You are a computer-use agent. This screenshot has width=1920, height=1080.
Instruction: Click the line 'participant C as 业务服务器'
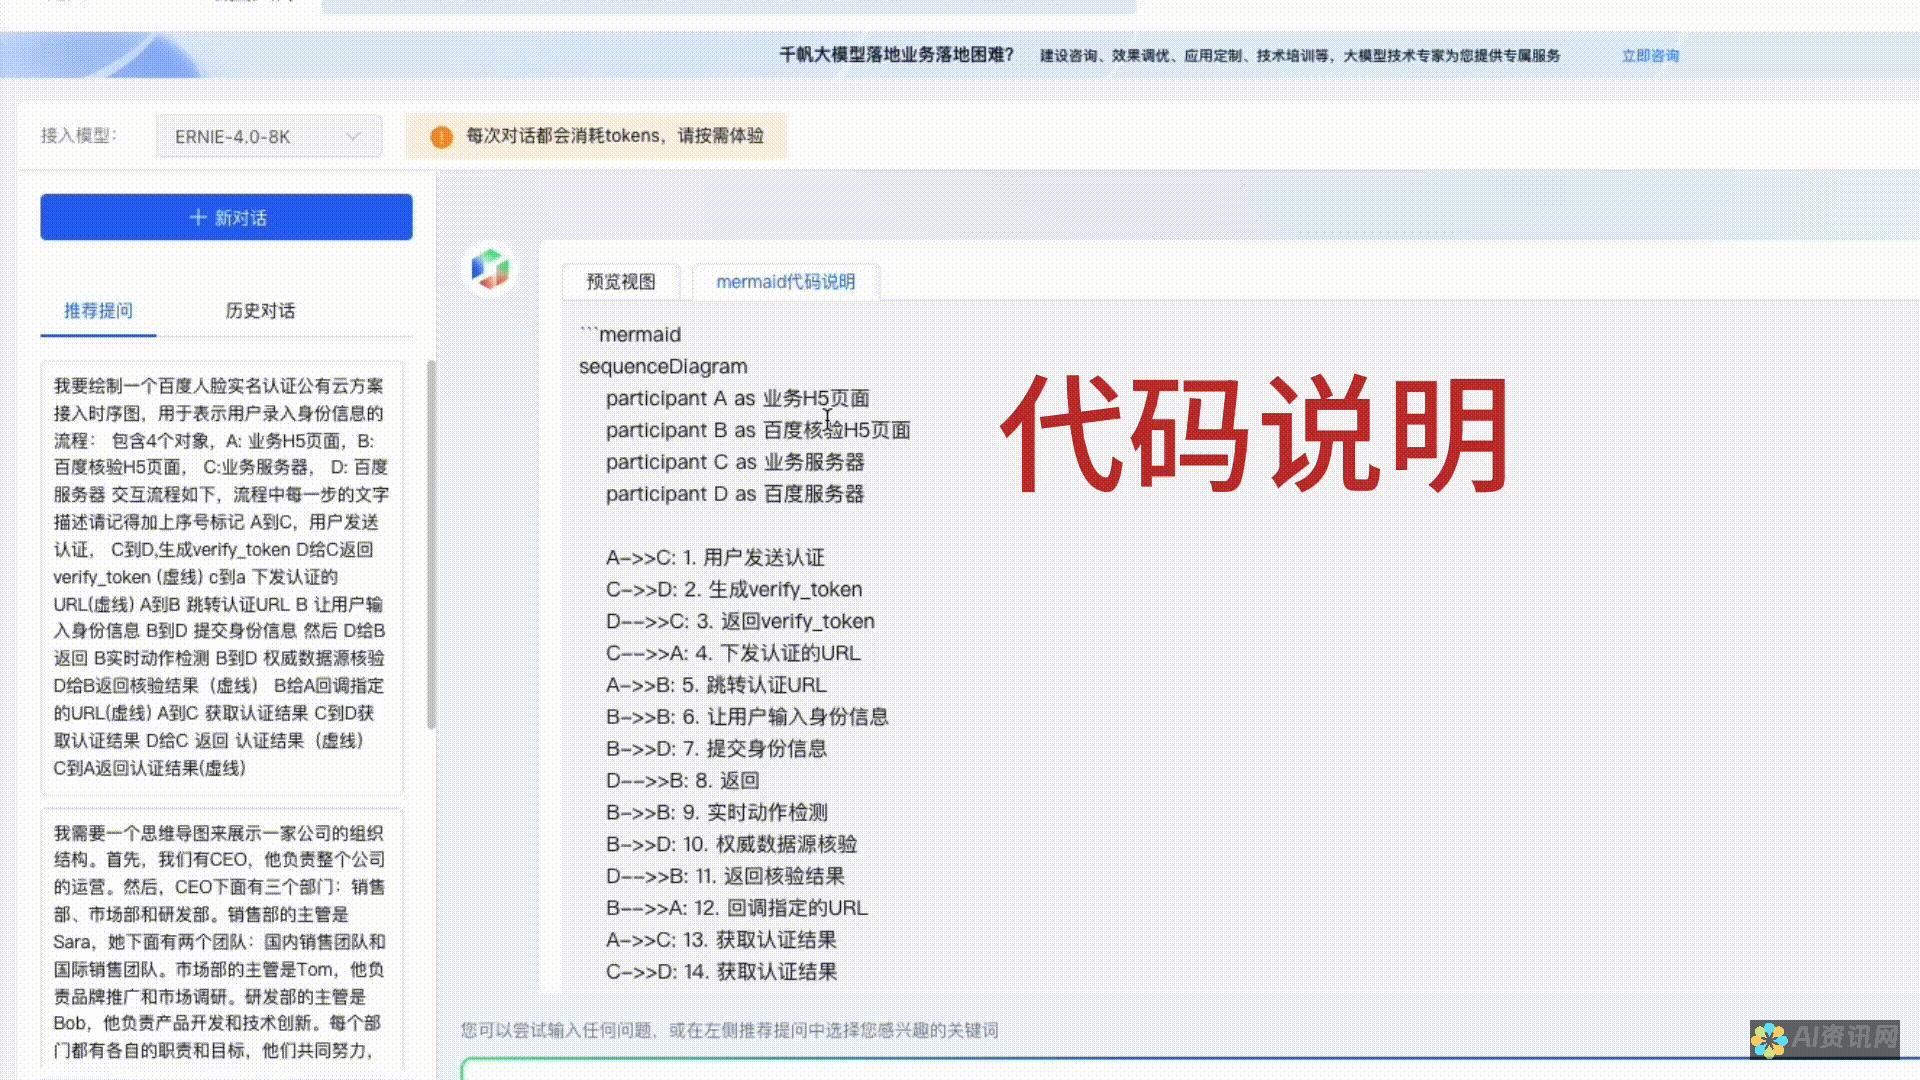point(735,462)
